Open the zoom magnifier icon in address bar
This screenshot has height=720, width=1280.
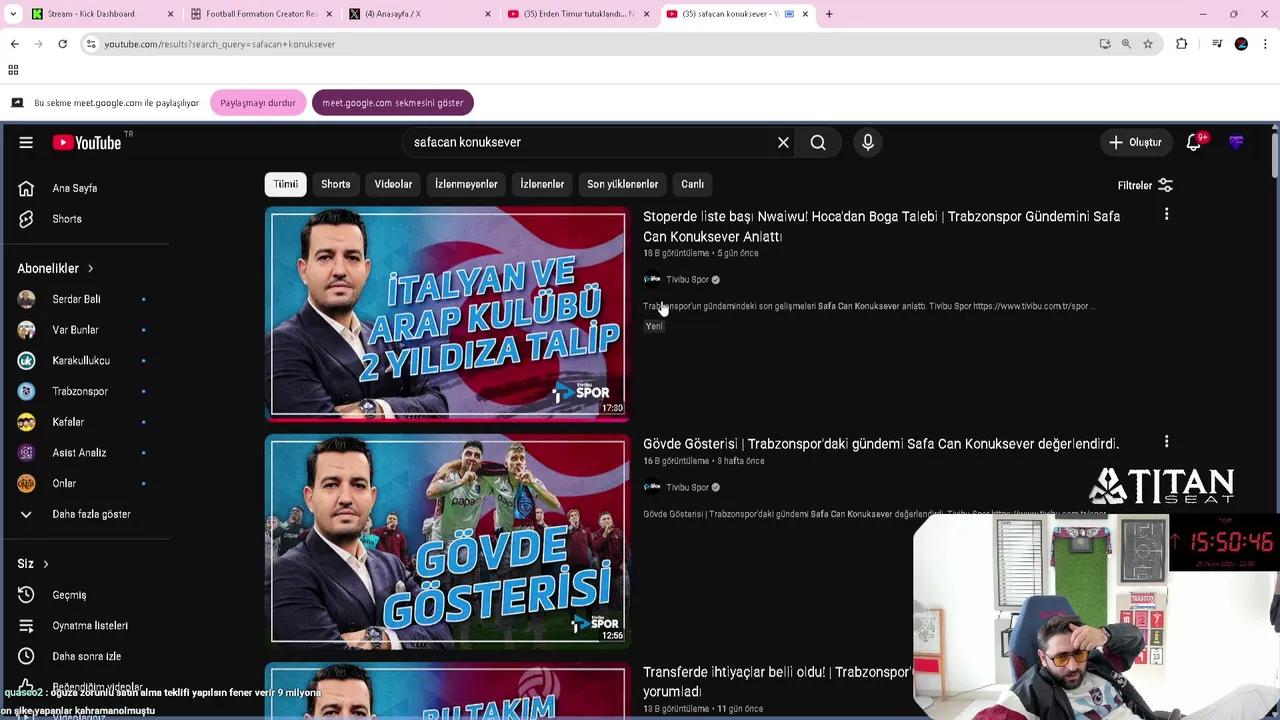point(1126,44)
